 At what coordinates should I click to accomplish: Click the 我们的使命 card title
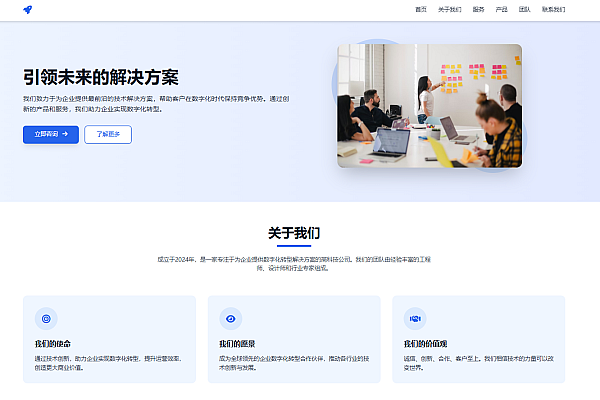point(53,344)
